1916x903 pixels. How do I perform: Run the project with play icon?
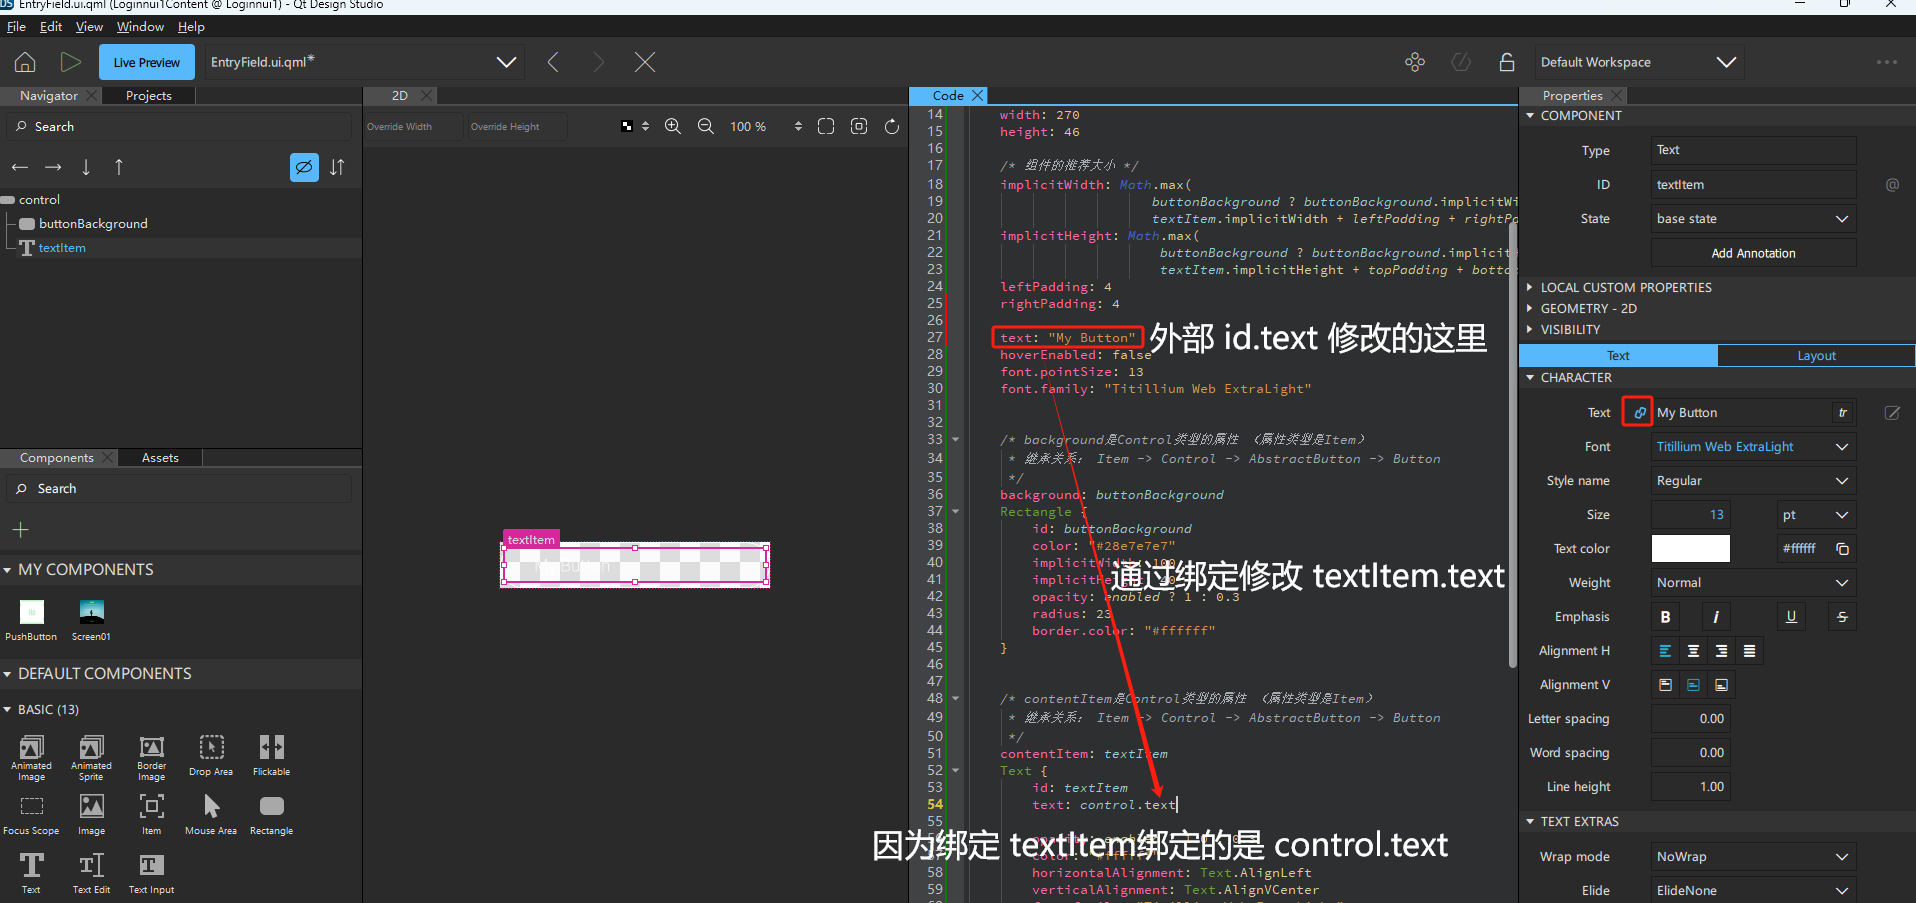pyautogui.click(x=70, y=62)
